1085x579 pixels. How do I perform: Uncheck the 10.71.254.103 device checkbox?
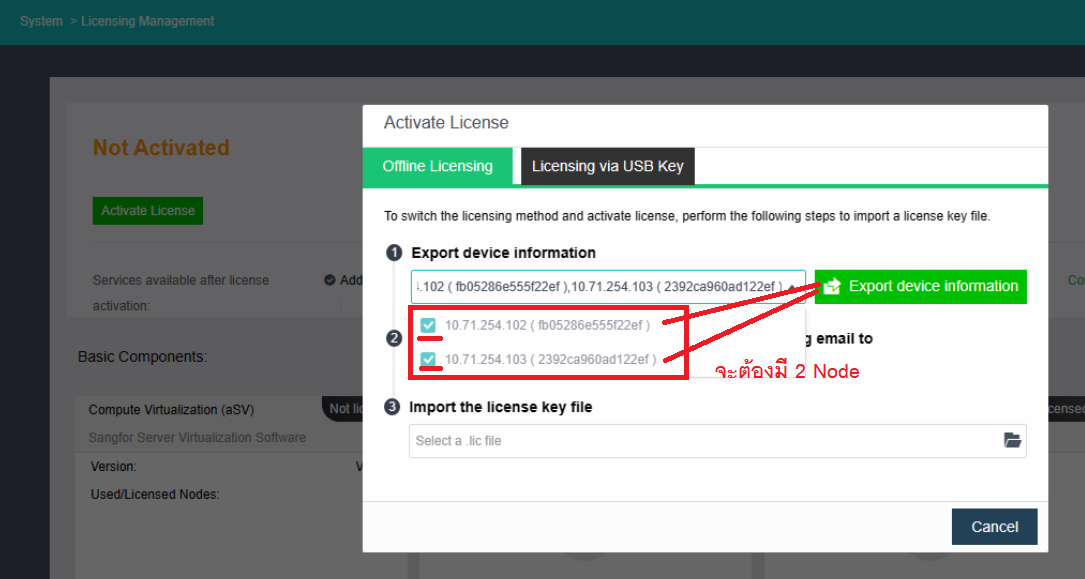[428, 357]
